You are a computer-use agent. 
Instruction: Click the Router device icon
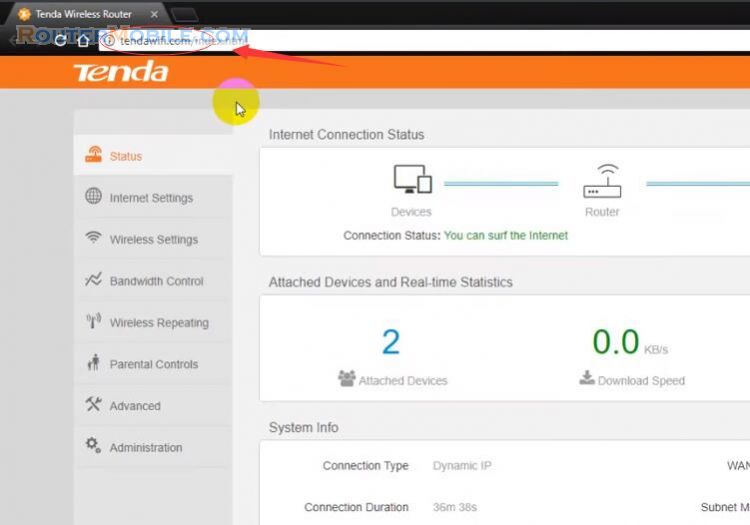(x=602, y=181)
